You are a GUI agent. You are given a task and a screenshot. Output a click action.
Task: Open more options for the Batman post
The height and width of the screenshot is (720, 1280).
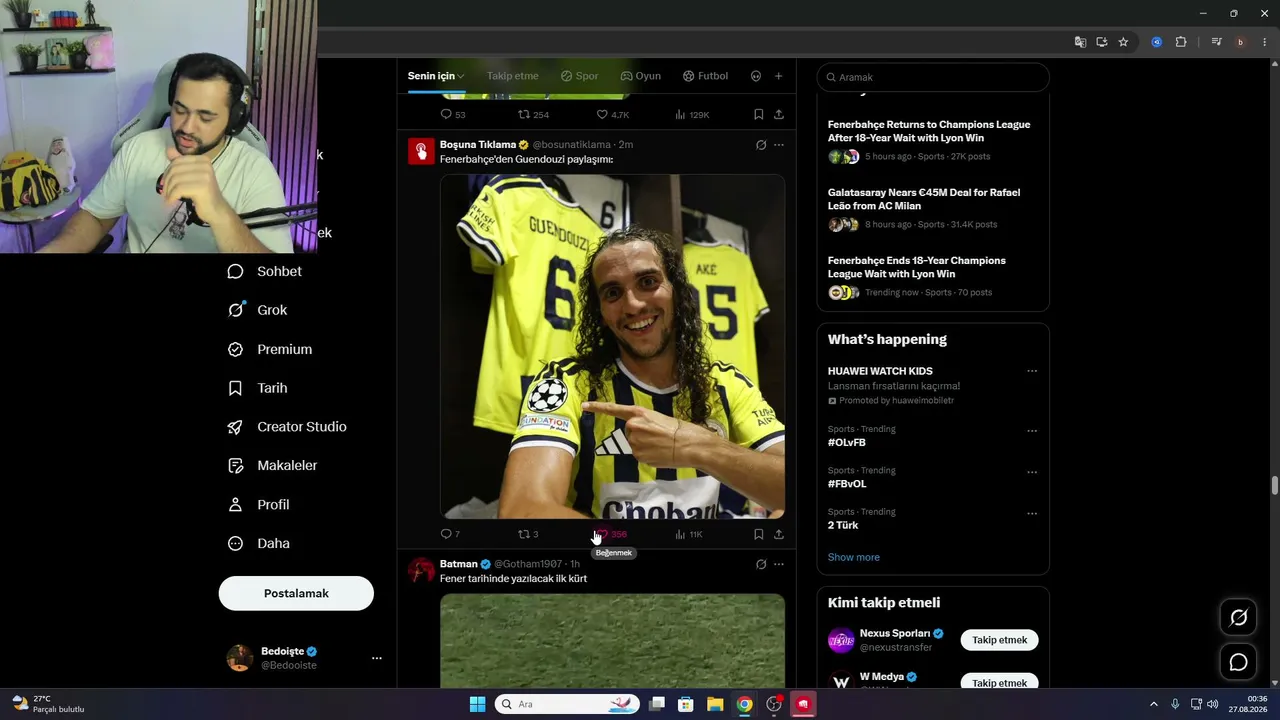click(779, 564)
